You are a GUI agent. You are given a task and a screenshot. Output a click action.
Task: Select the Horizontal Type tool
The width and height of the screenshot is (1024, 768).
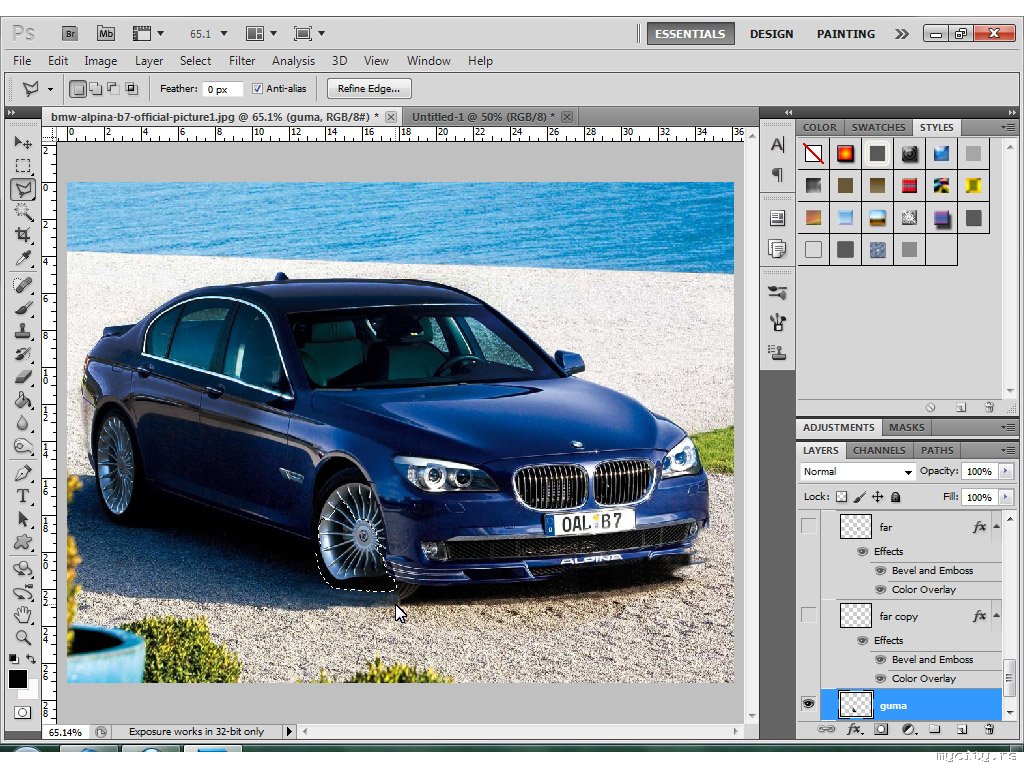23,496
